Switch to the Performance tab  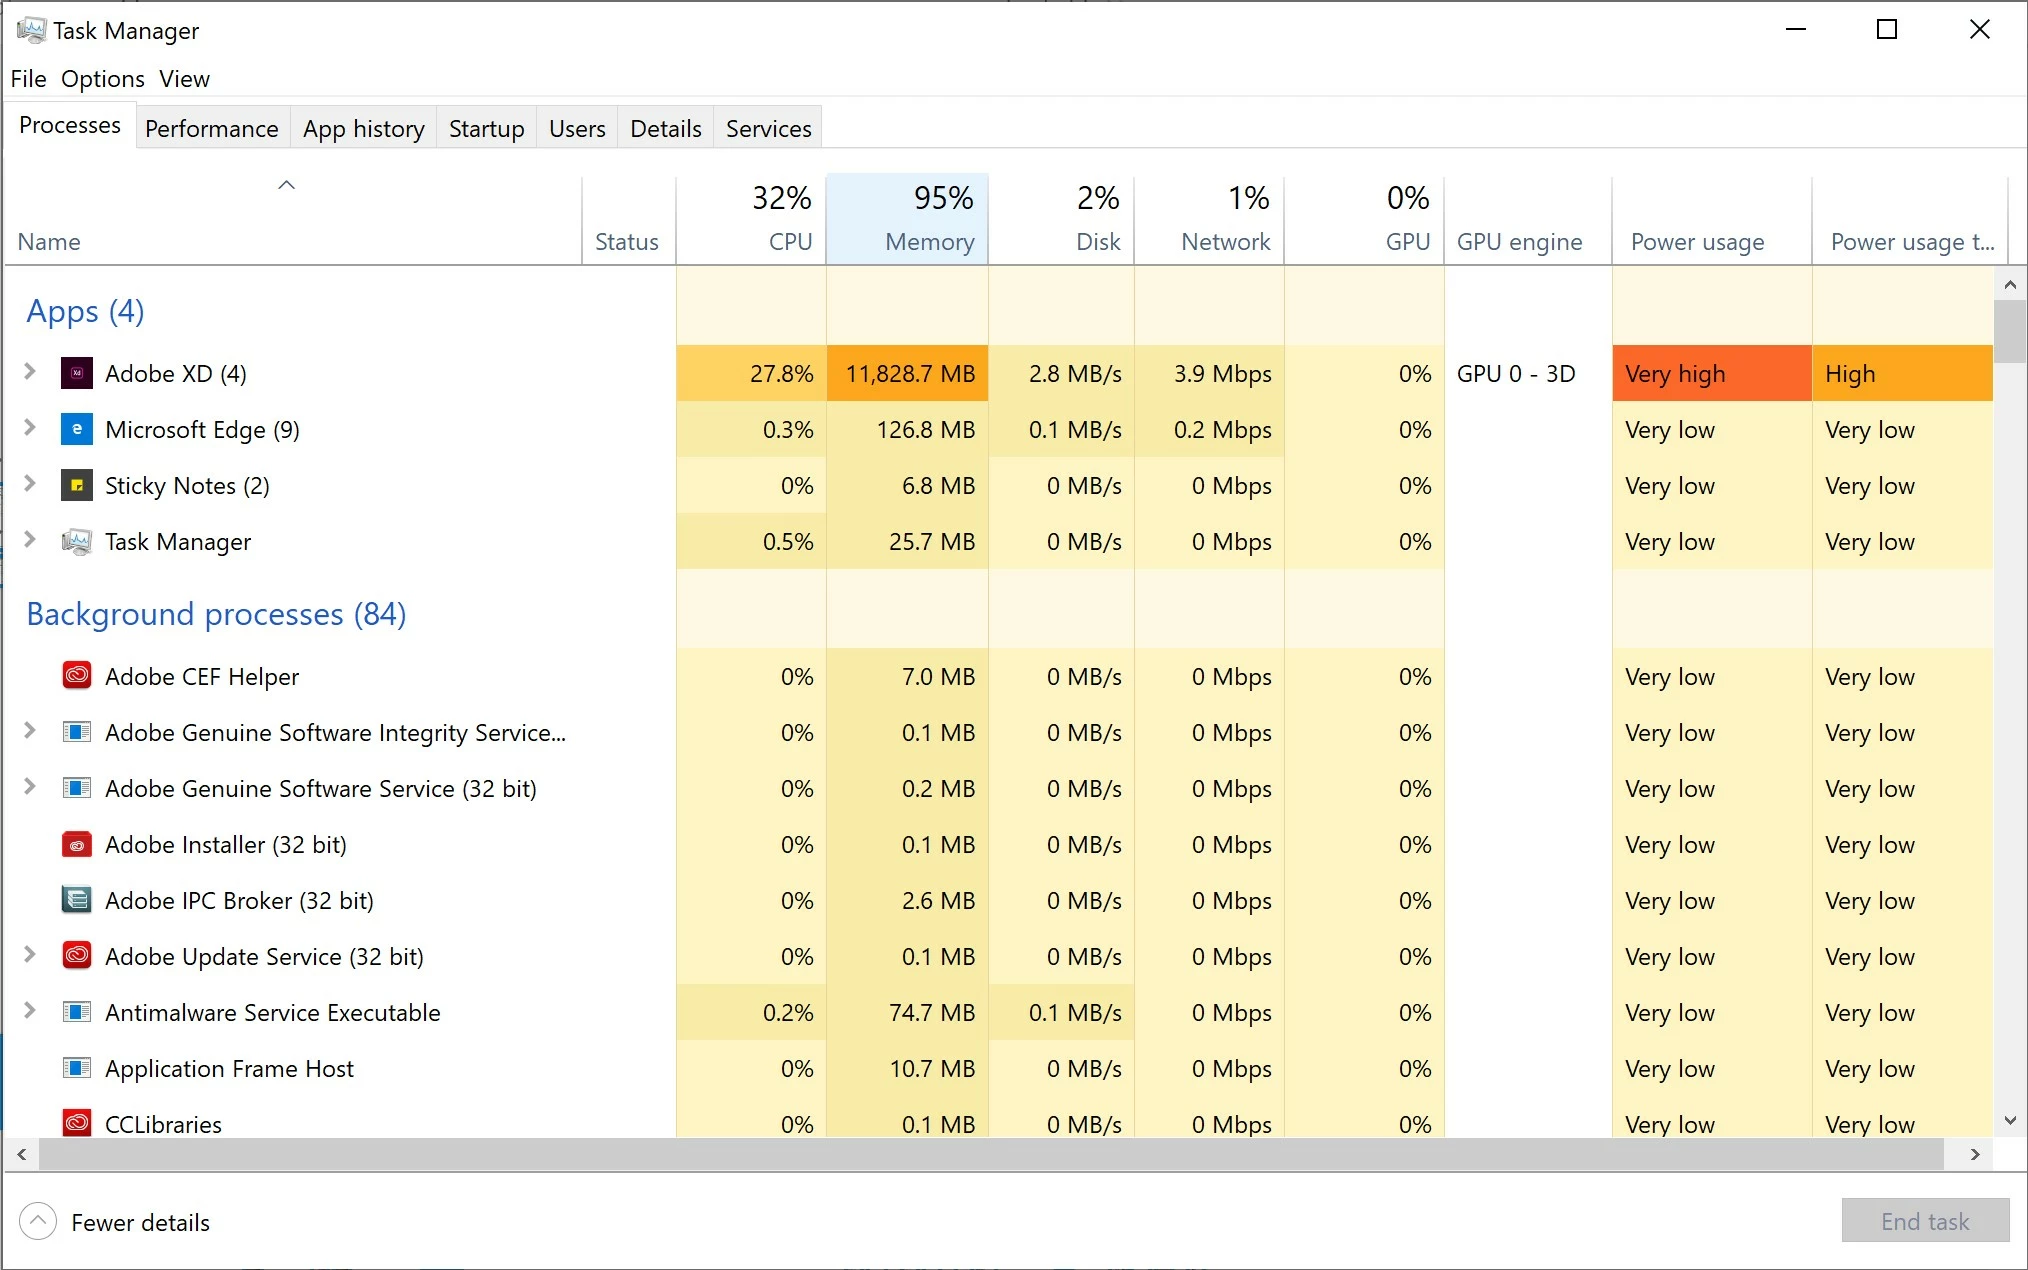[211, 129]
